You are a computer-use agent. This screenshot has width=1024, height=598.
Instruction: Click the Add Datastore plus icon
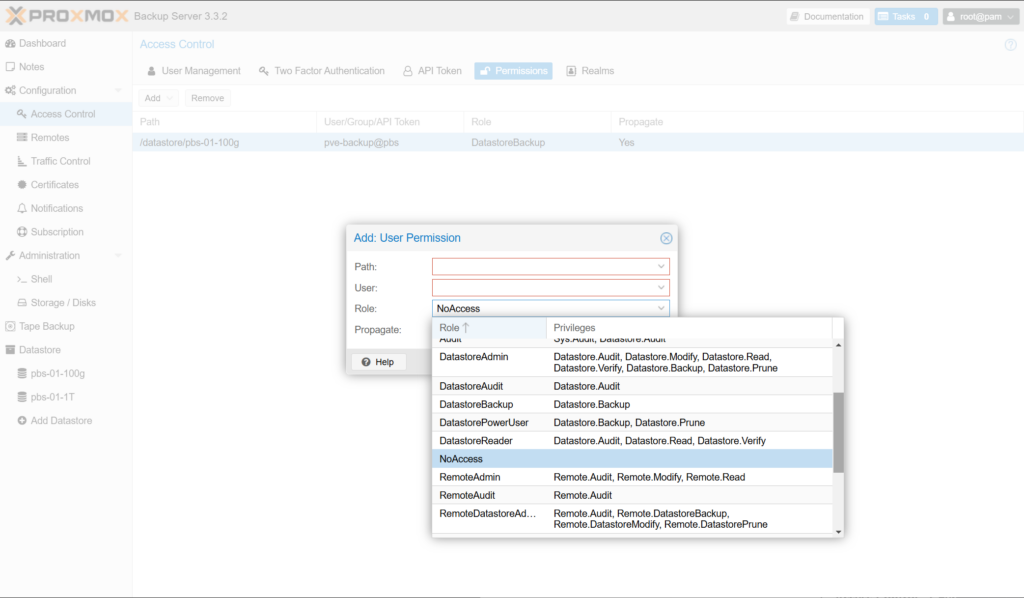22,421
